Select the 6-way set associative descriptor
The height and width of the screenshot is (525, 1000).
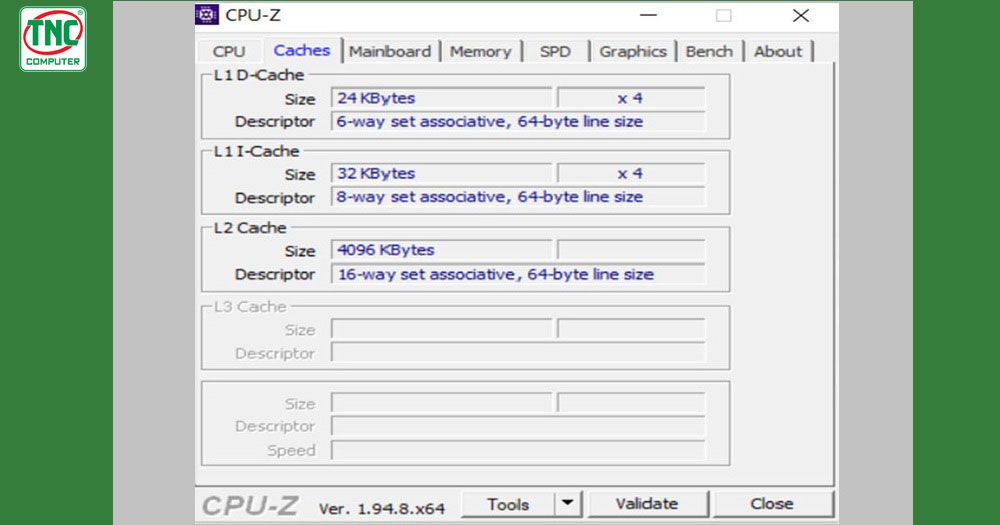[x=518, y=121]
